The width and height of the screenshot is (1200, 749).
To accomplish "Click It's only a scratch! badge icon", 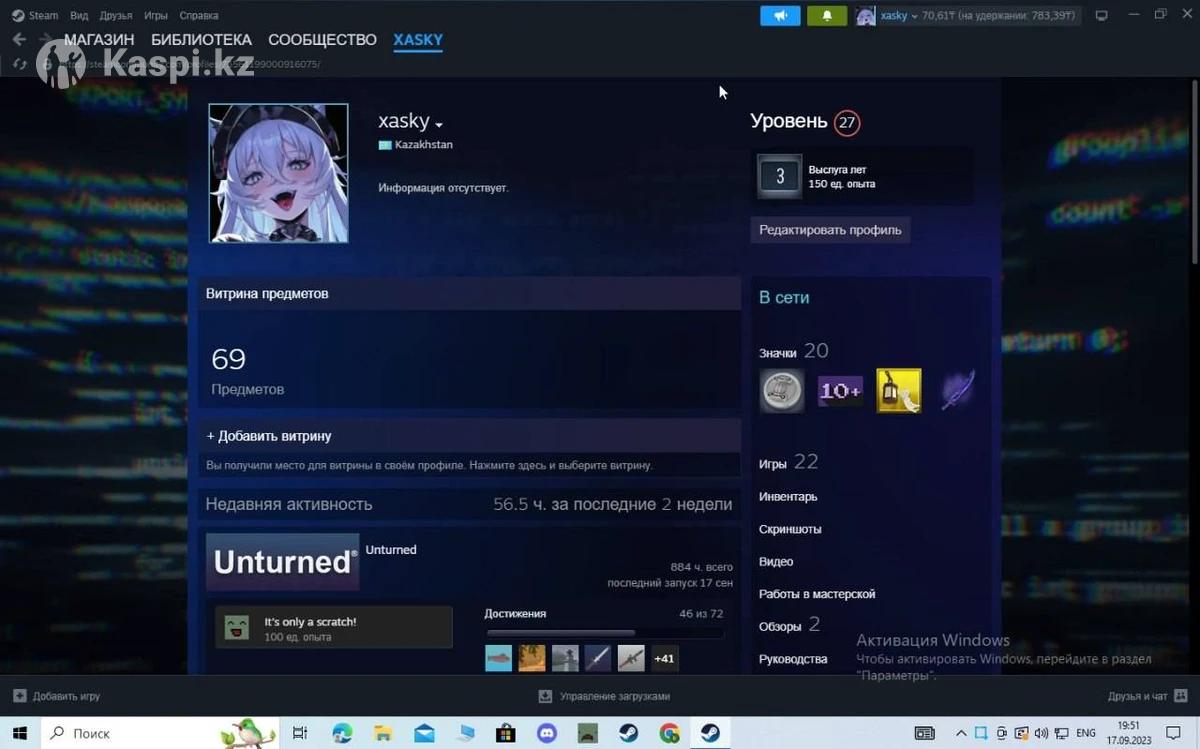I will (237, 628).
